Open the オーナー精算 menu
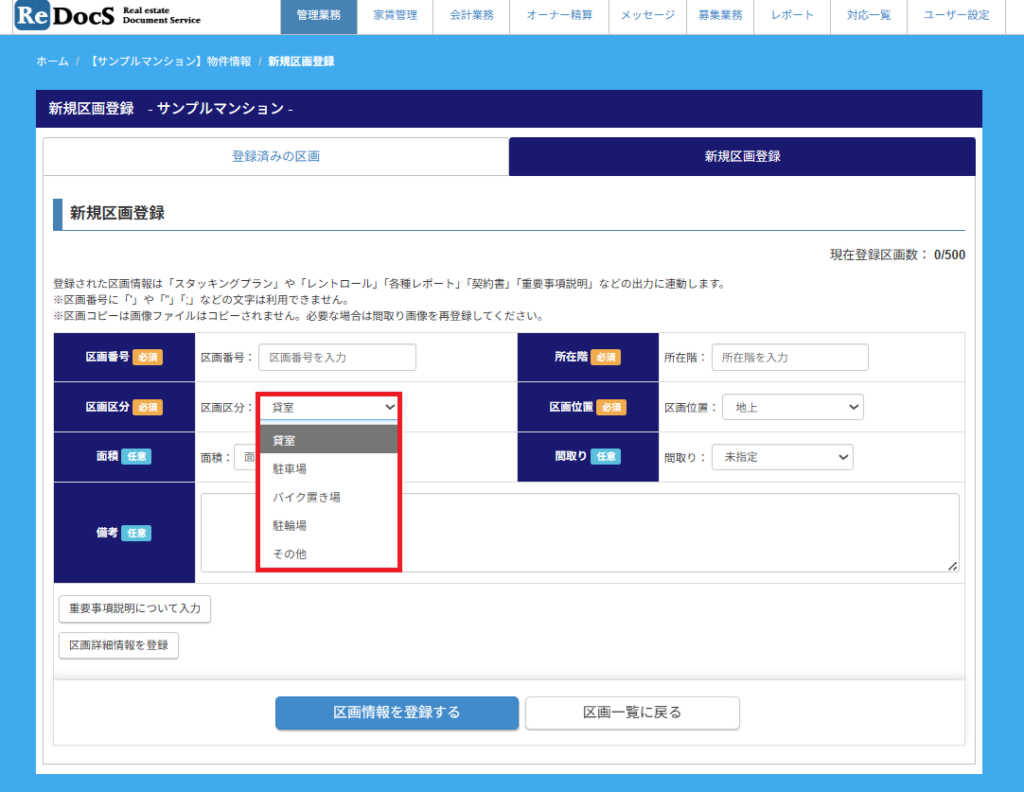1024x792 pixels. pos(559,16)
